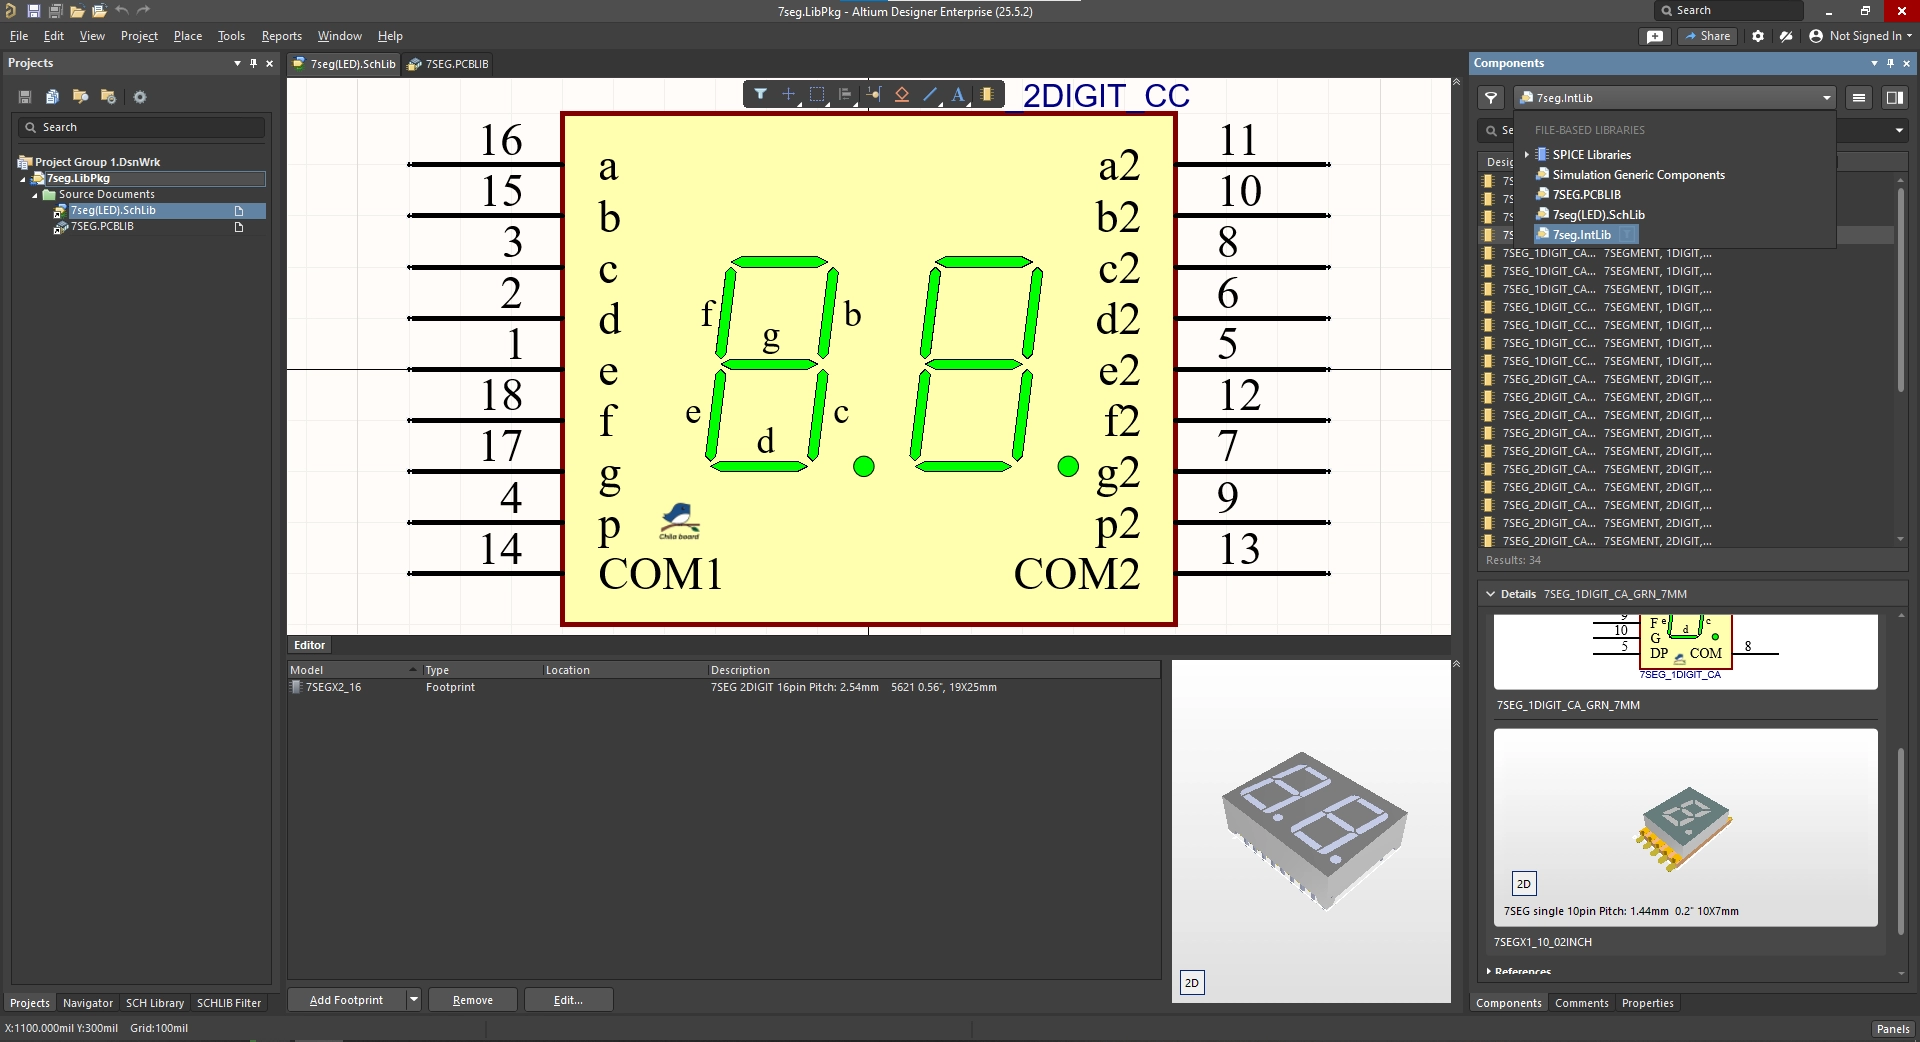Select the IEEE symbol diamond tool
The height and width of the screenshot is (1042, 1920).
901,94
